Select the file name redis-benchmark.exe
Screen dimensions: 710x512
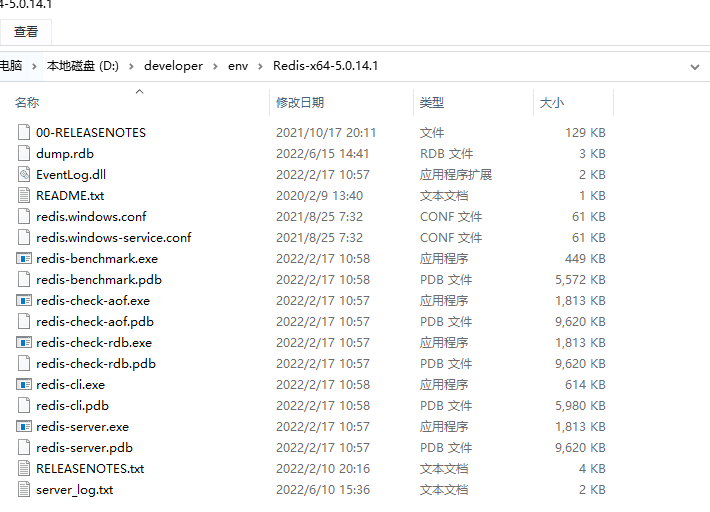click(97, 258)
